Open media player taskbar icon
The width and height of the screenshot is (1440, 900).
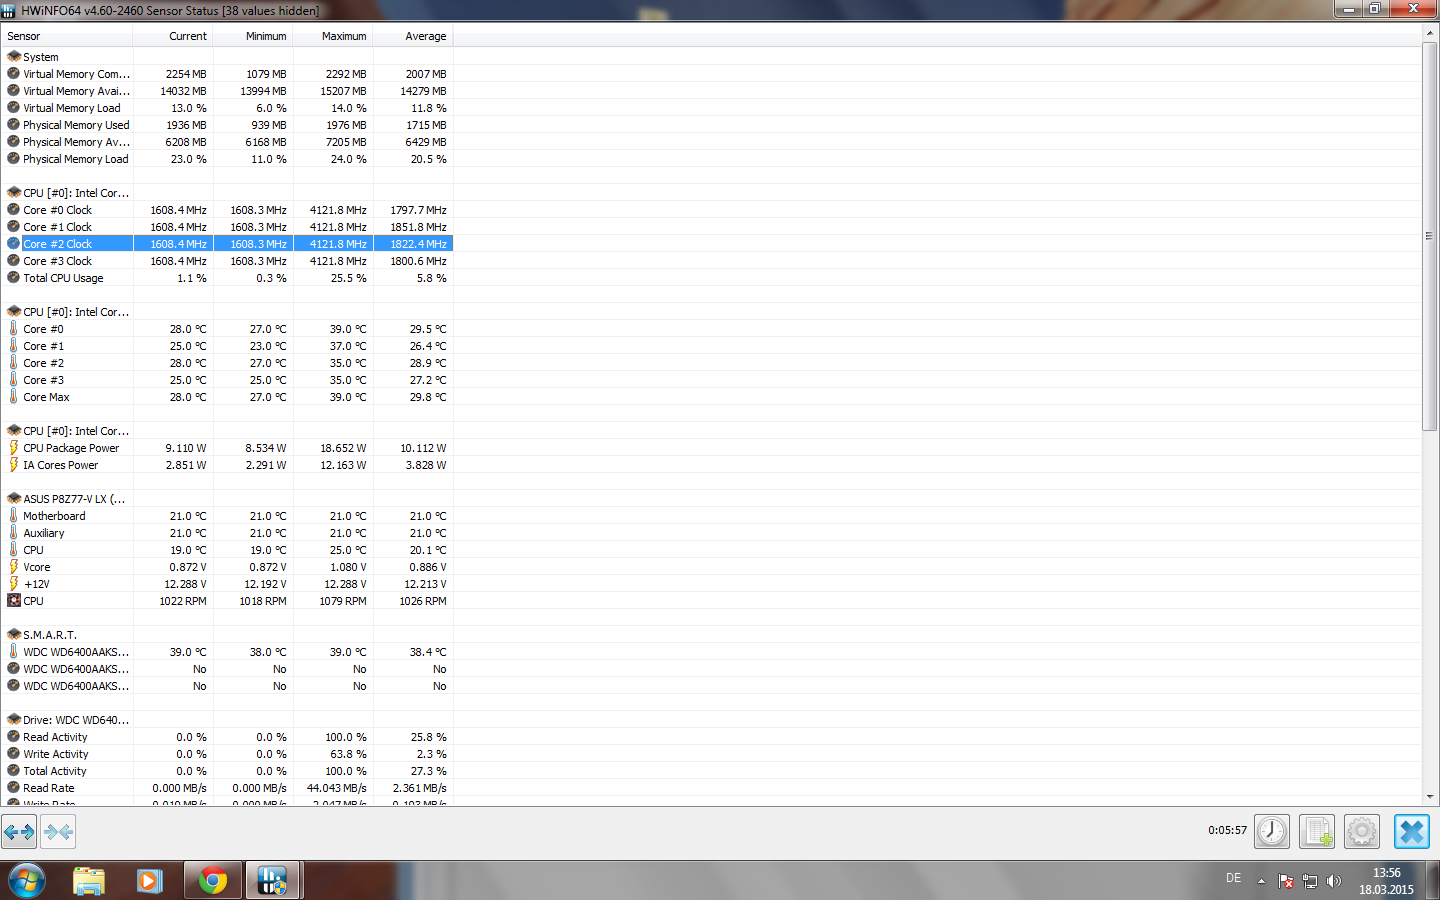(150, 880)
